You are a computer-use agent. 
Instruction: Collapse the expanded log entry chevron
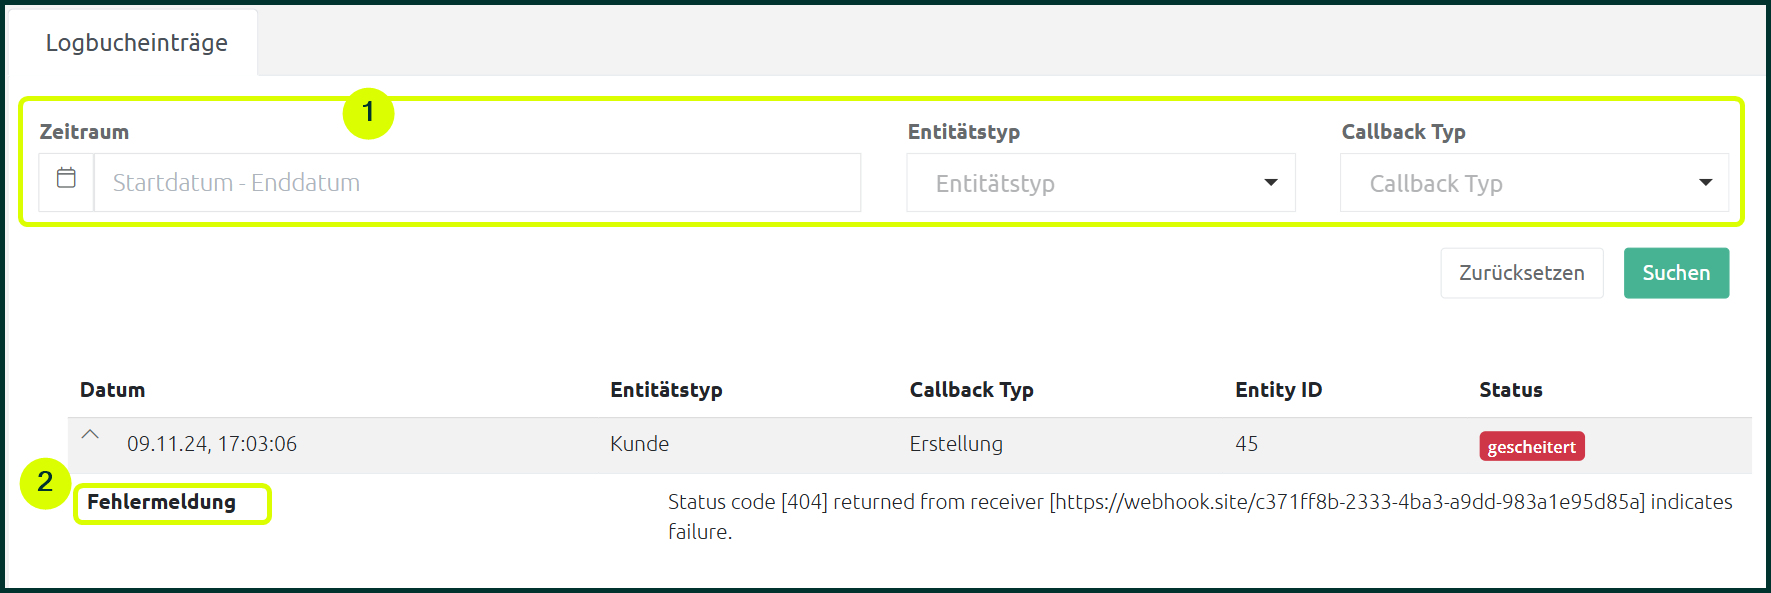tap(90, 435)
